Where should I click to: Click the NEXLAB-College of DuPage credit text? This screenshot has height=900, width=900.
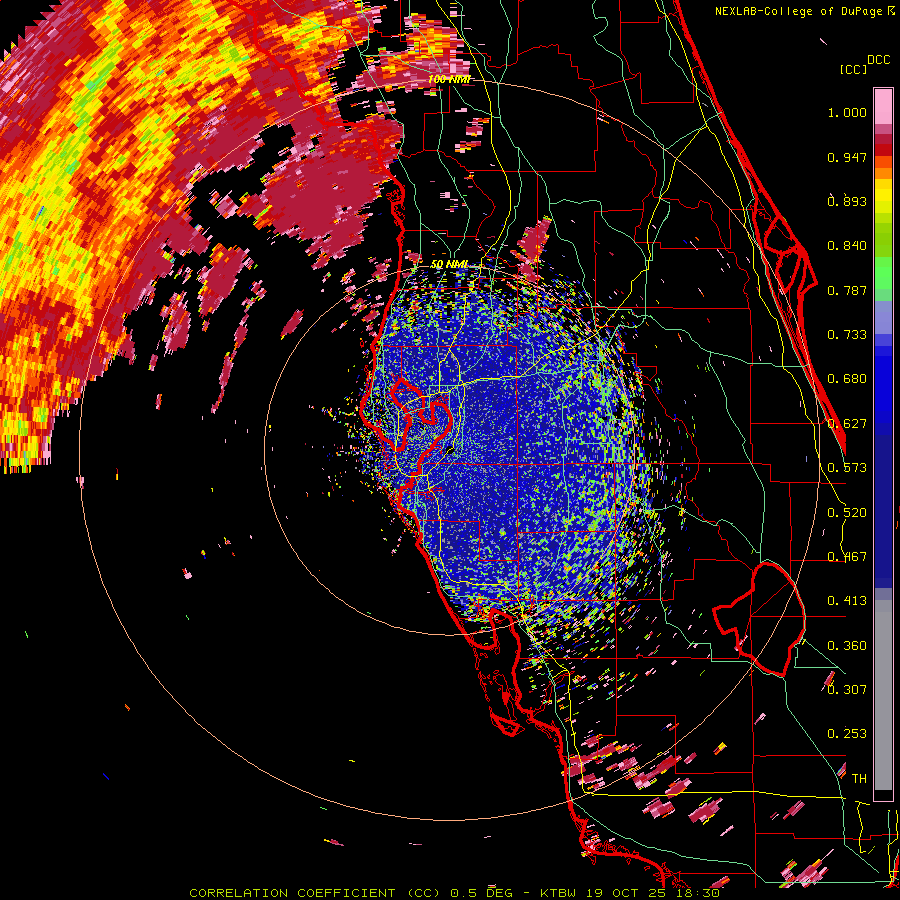click(x=804, y=11)
